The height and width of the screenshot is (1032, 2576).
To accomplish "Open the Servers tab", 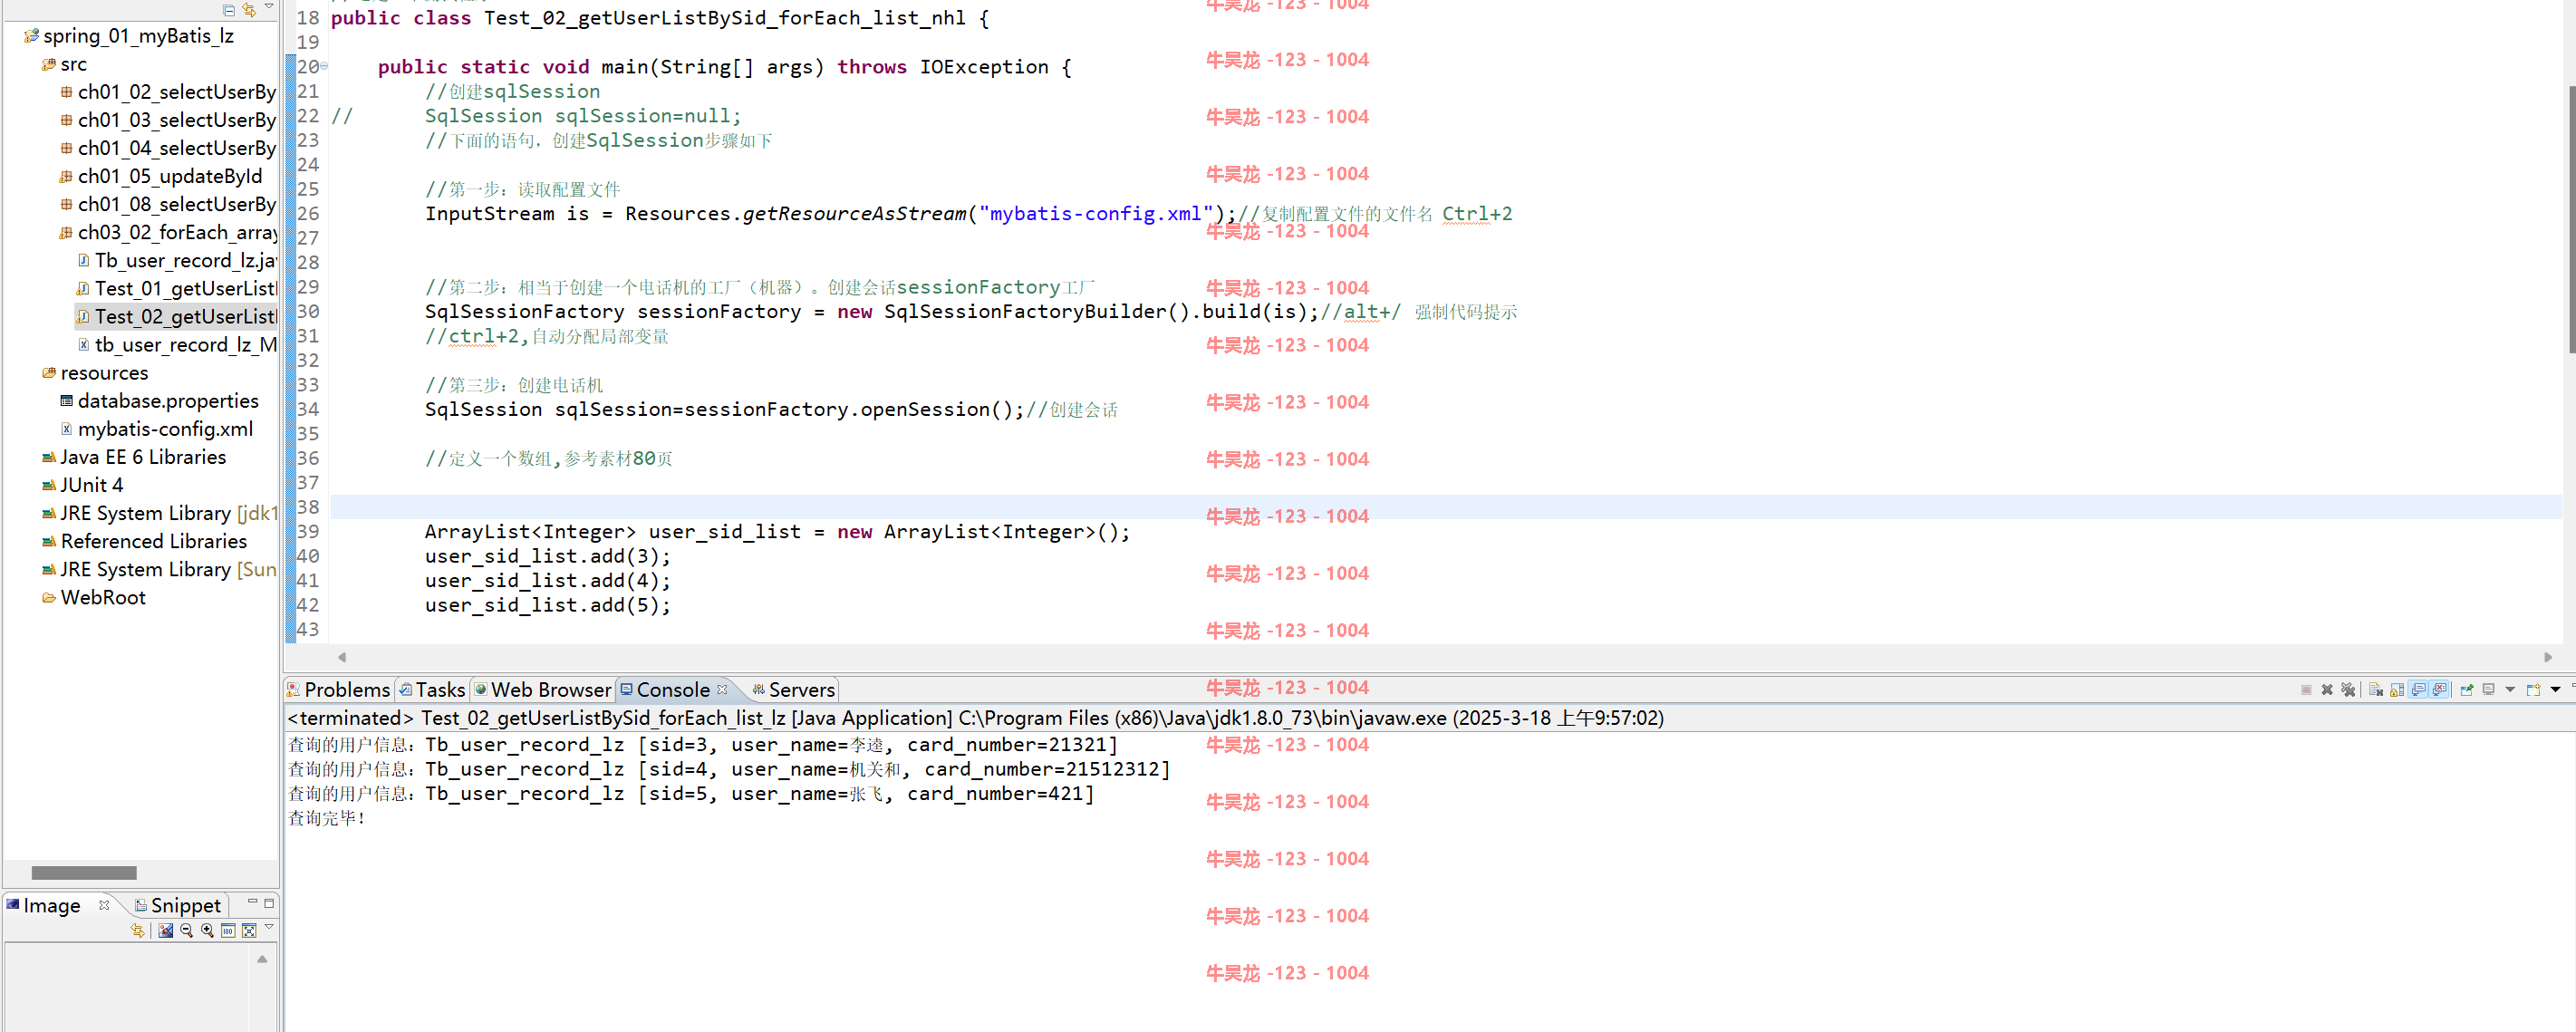I will point(793,689).
